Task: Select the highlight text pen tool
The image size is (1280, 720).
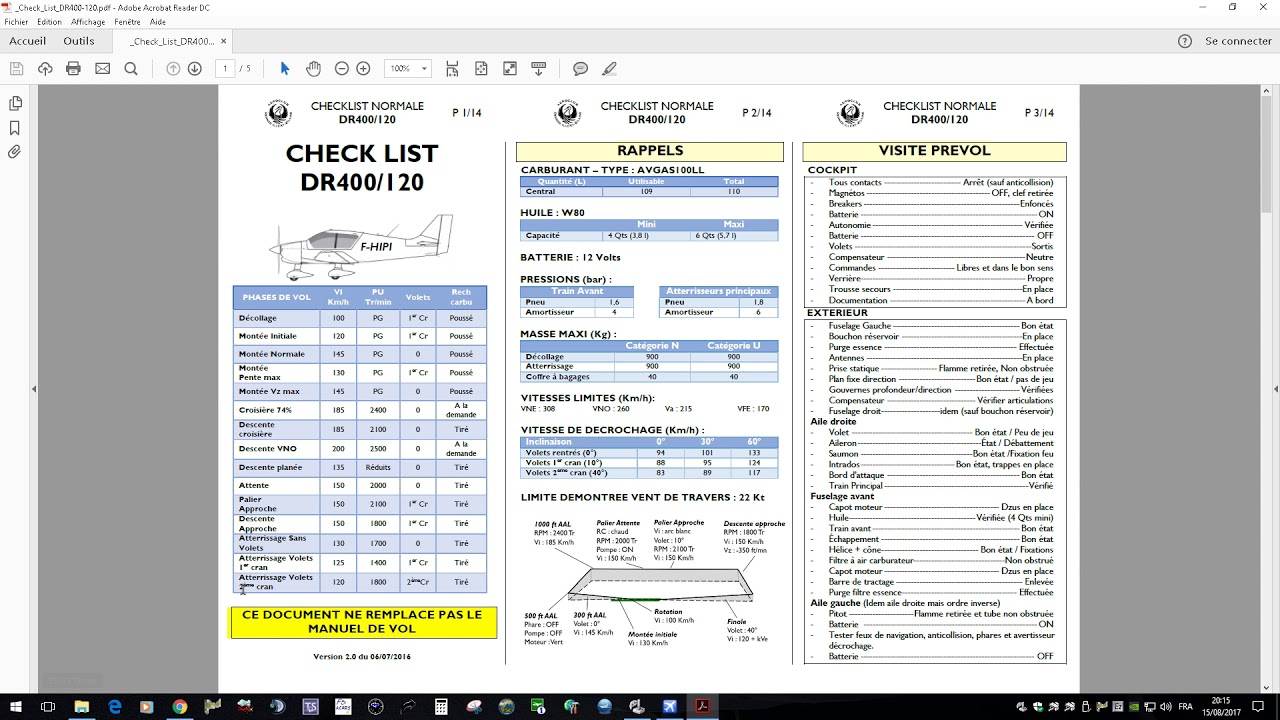Action: (609, 69)
